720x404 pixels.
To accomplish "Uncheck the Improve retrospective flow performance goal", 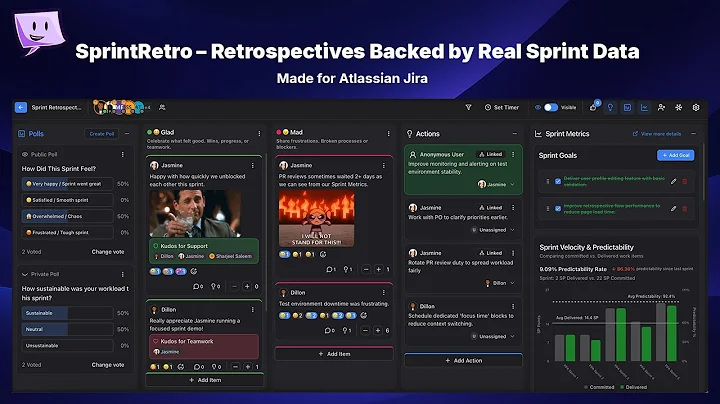I will click(558, 208).
